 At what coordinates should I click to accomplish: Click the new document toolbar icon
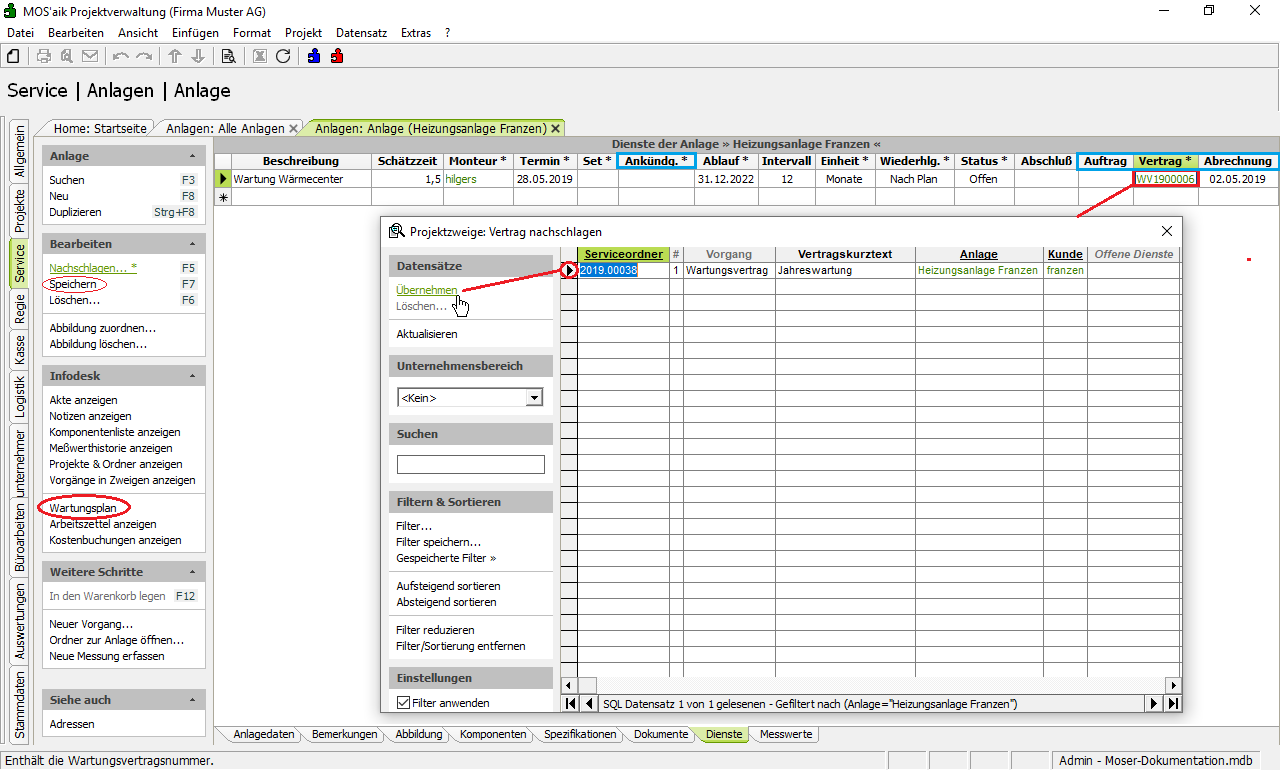pyautogui.click(x=14, y=56)
